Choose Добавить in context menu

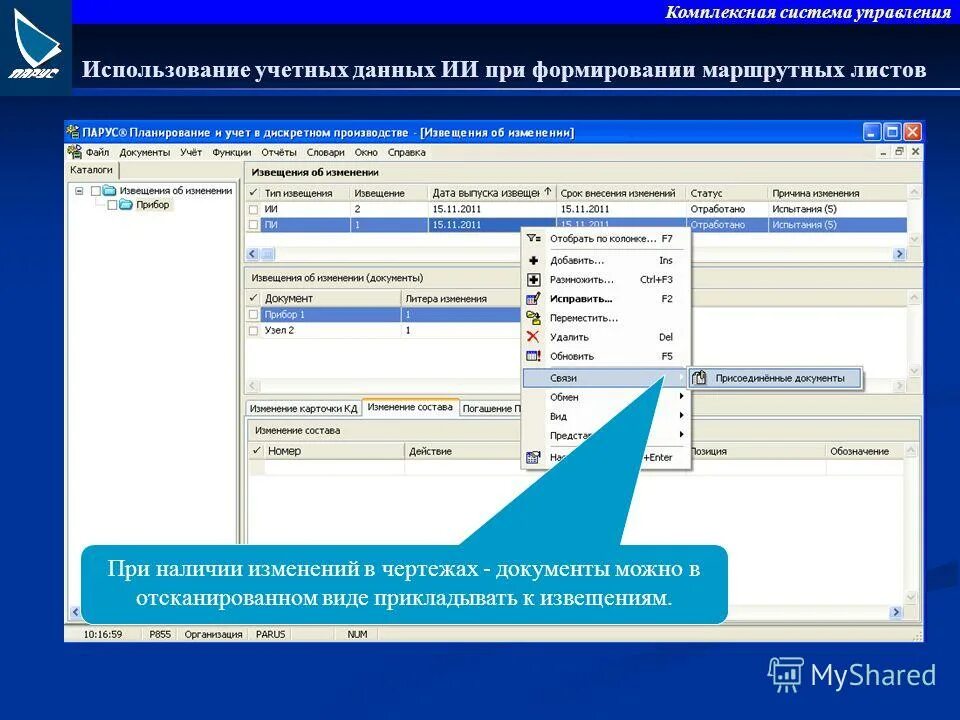pos(606,260)
